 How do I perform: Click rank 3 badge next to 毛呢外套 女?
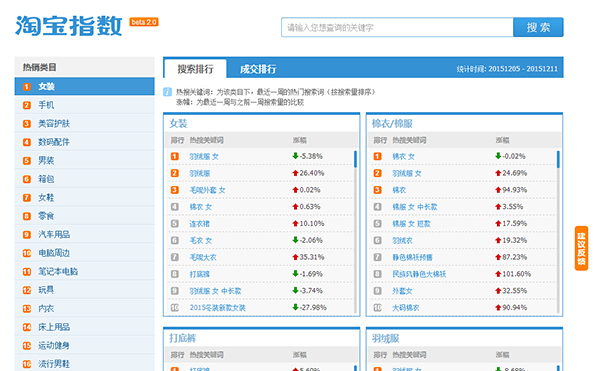(x=174, y=190)
